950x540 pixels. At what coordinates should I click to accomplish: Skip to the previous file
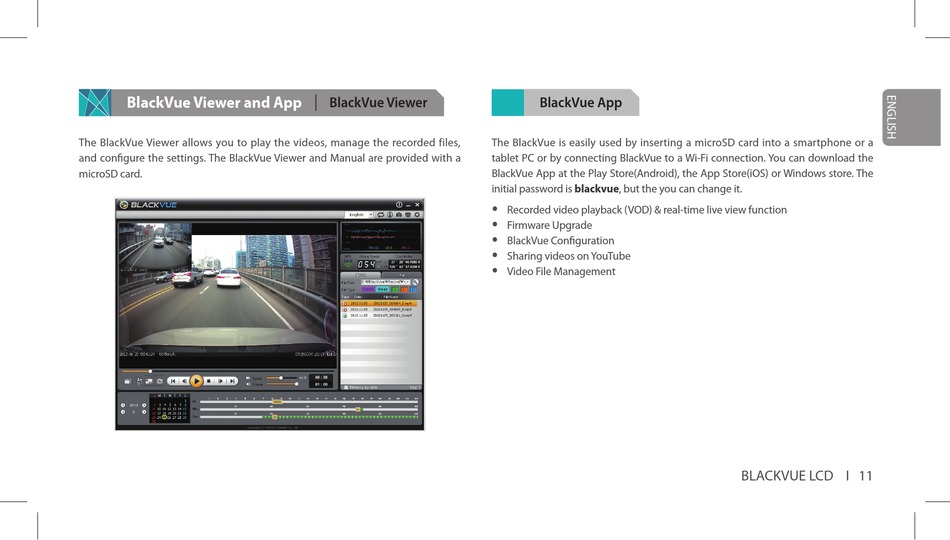(173, 381)
